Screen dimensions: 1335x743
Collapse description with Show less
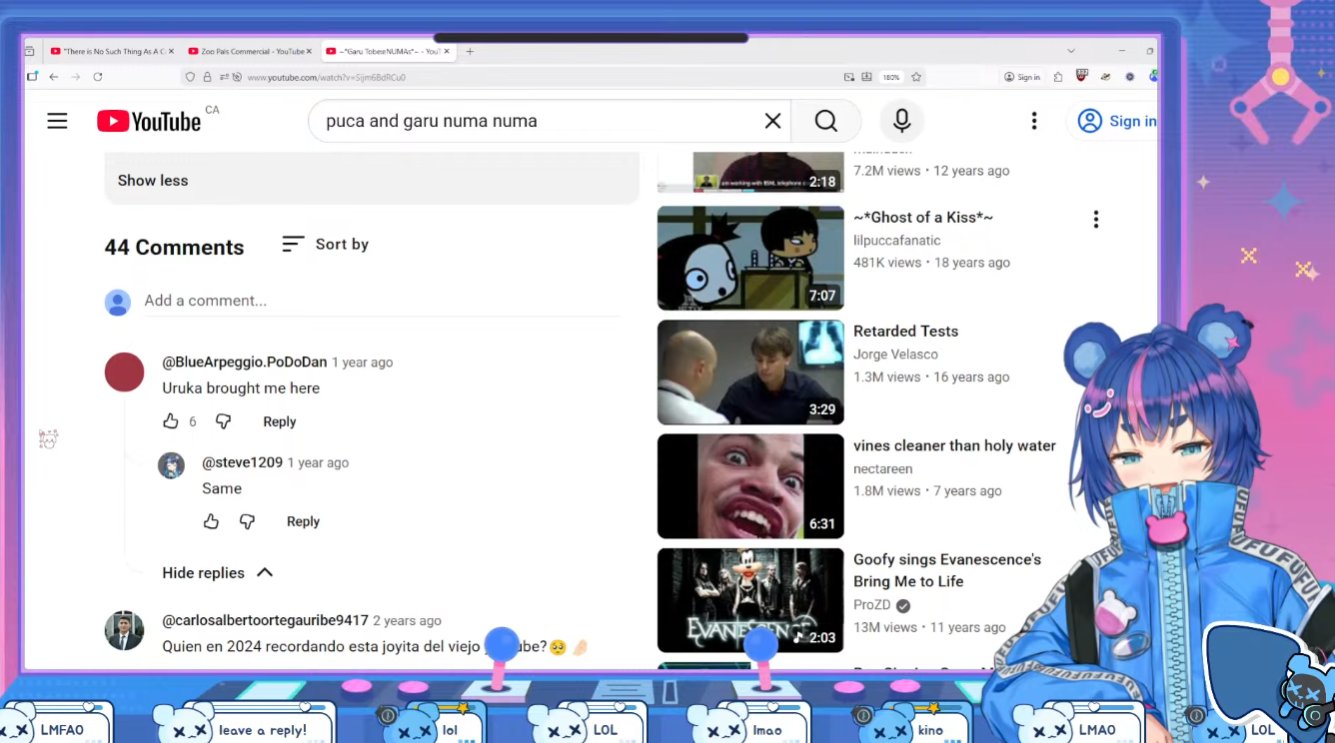(x=153, y=181)
